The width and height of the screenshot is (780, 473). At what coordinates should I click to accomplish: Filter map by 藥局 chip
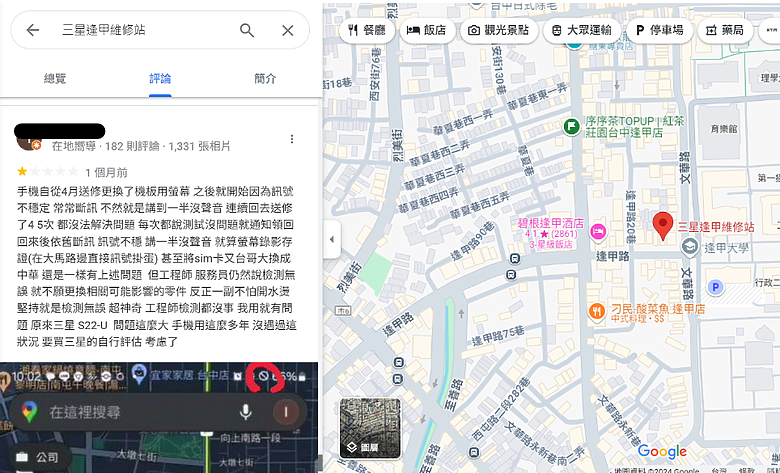(x=725, y=30)
